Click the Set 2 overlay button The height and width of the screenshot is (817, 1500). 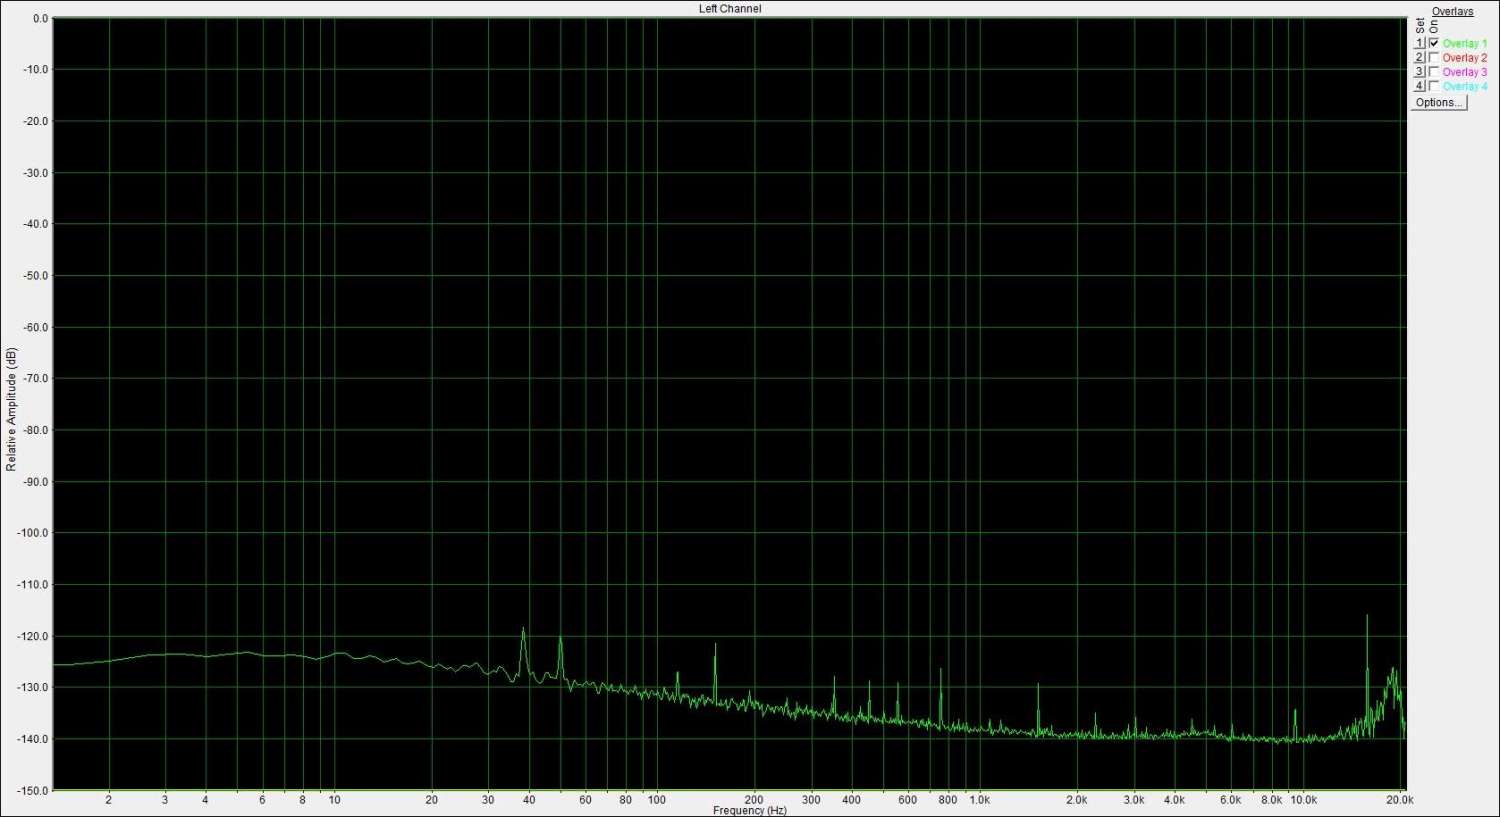[1419, 58]
